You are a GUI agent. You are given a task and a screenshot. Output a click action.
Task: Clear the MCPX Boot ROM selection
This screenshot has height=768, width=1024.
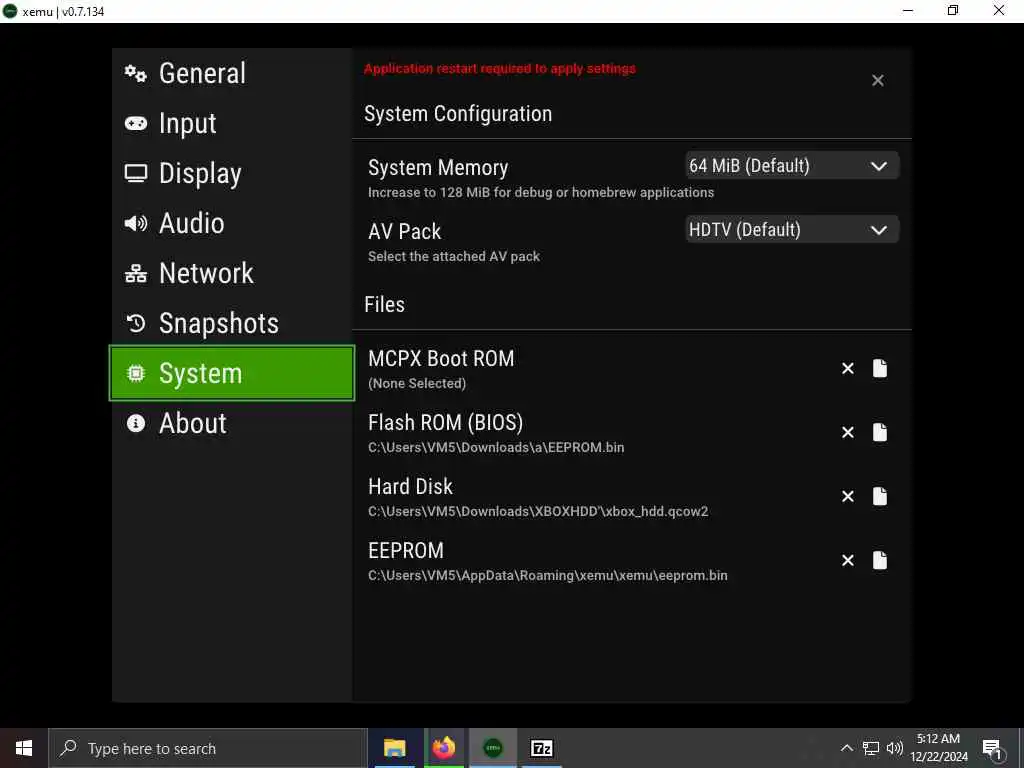(x=848, y=368)
